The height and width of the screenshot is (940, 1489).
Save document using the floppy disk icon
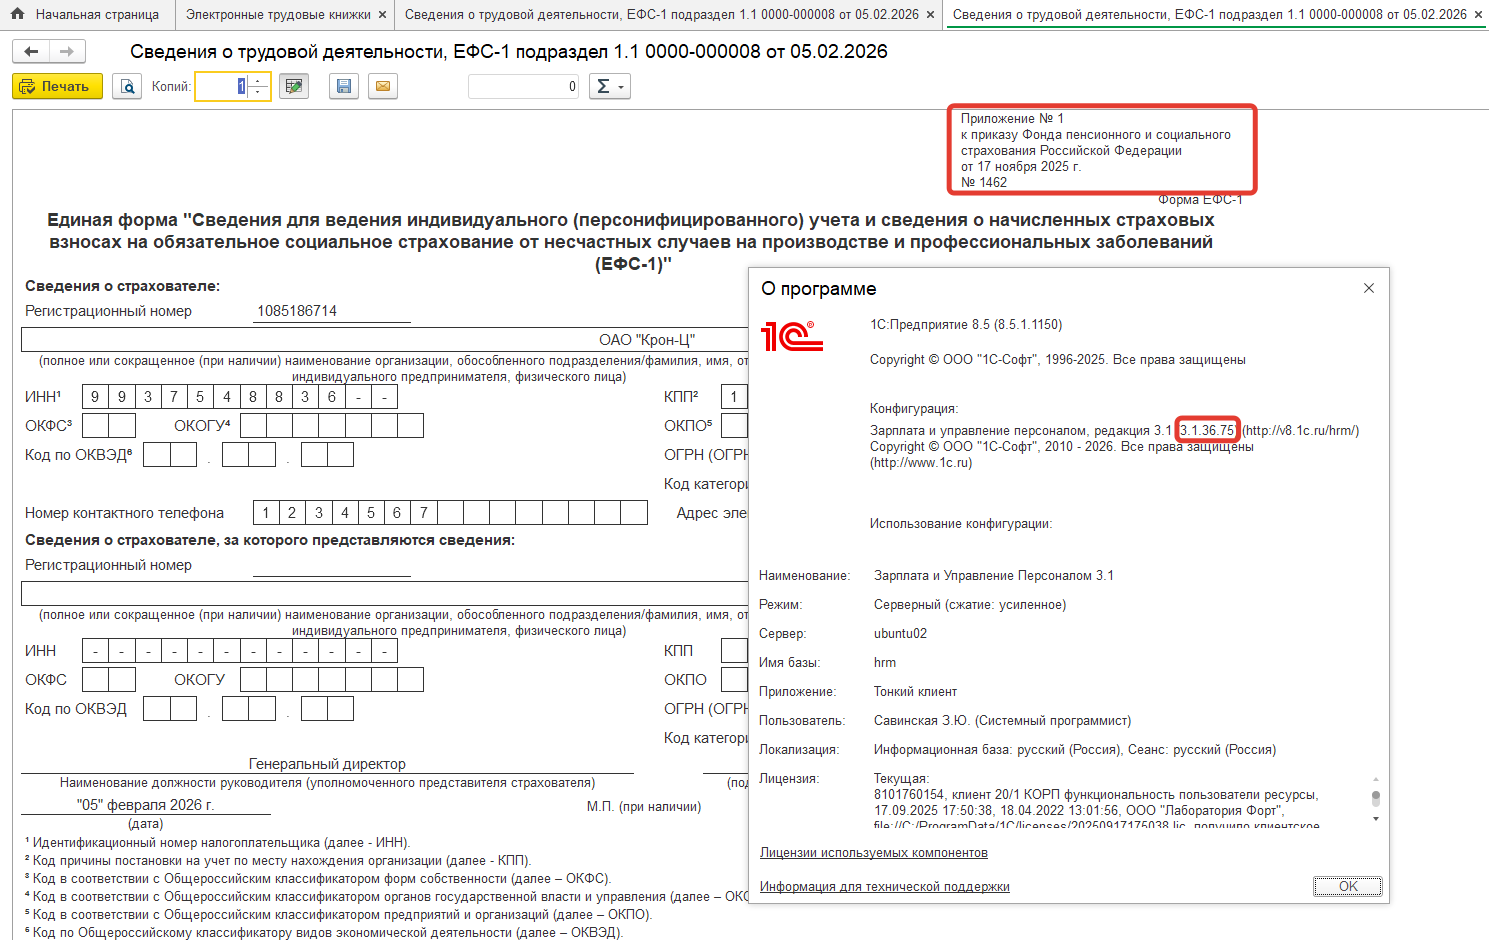(344, 87)
